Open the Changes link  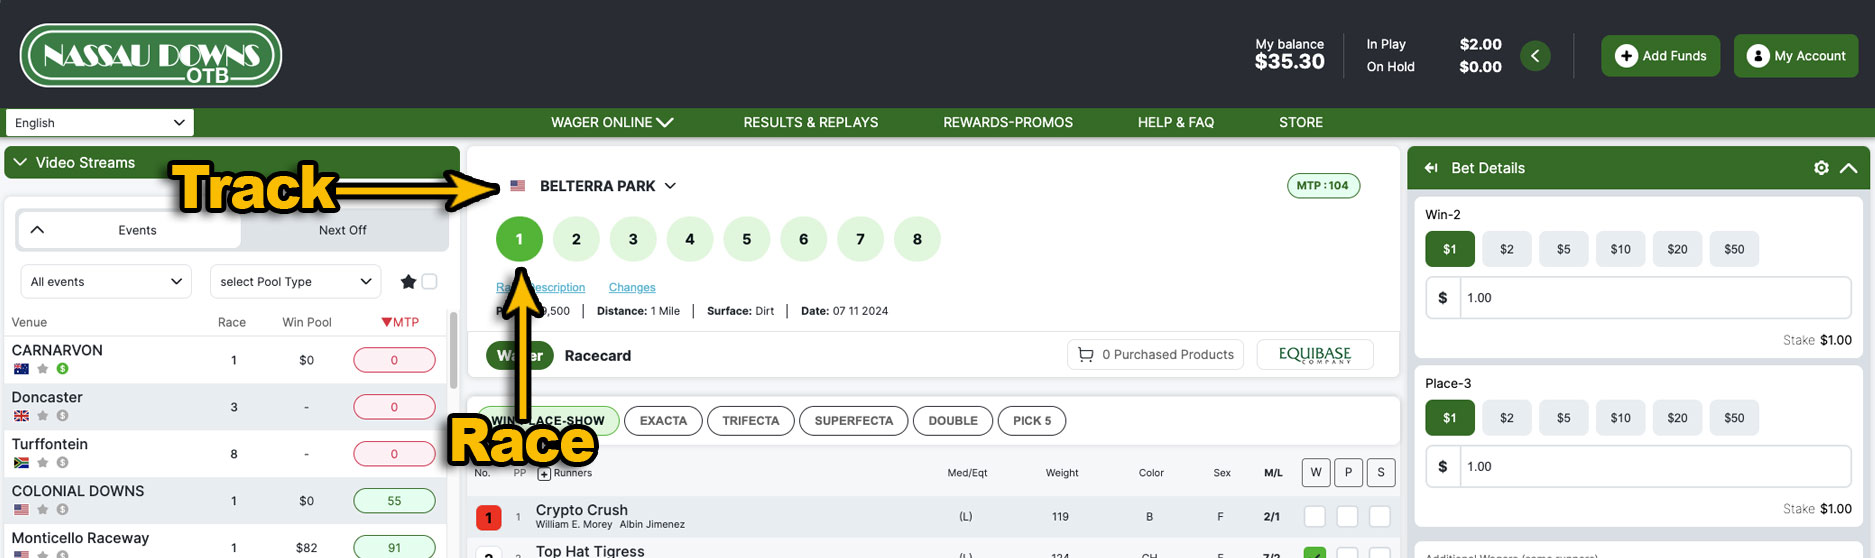point(632,287)
